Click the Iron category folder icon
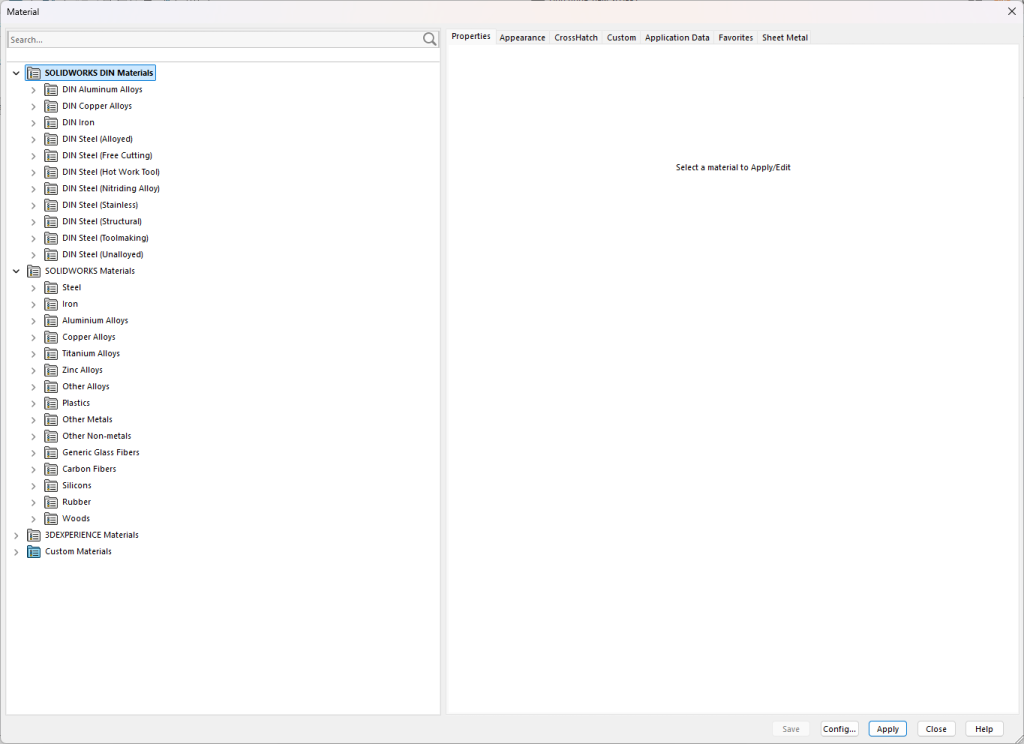 51,304
